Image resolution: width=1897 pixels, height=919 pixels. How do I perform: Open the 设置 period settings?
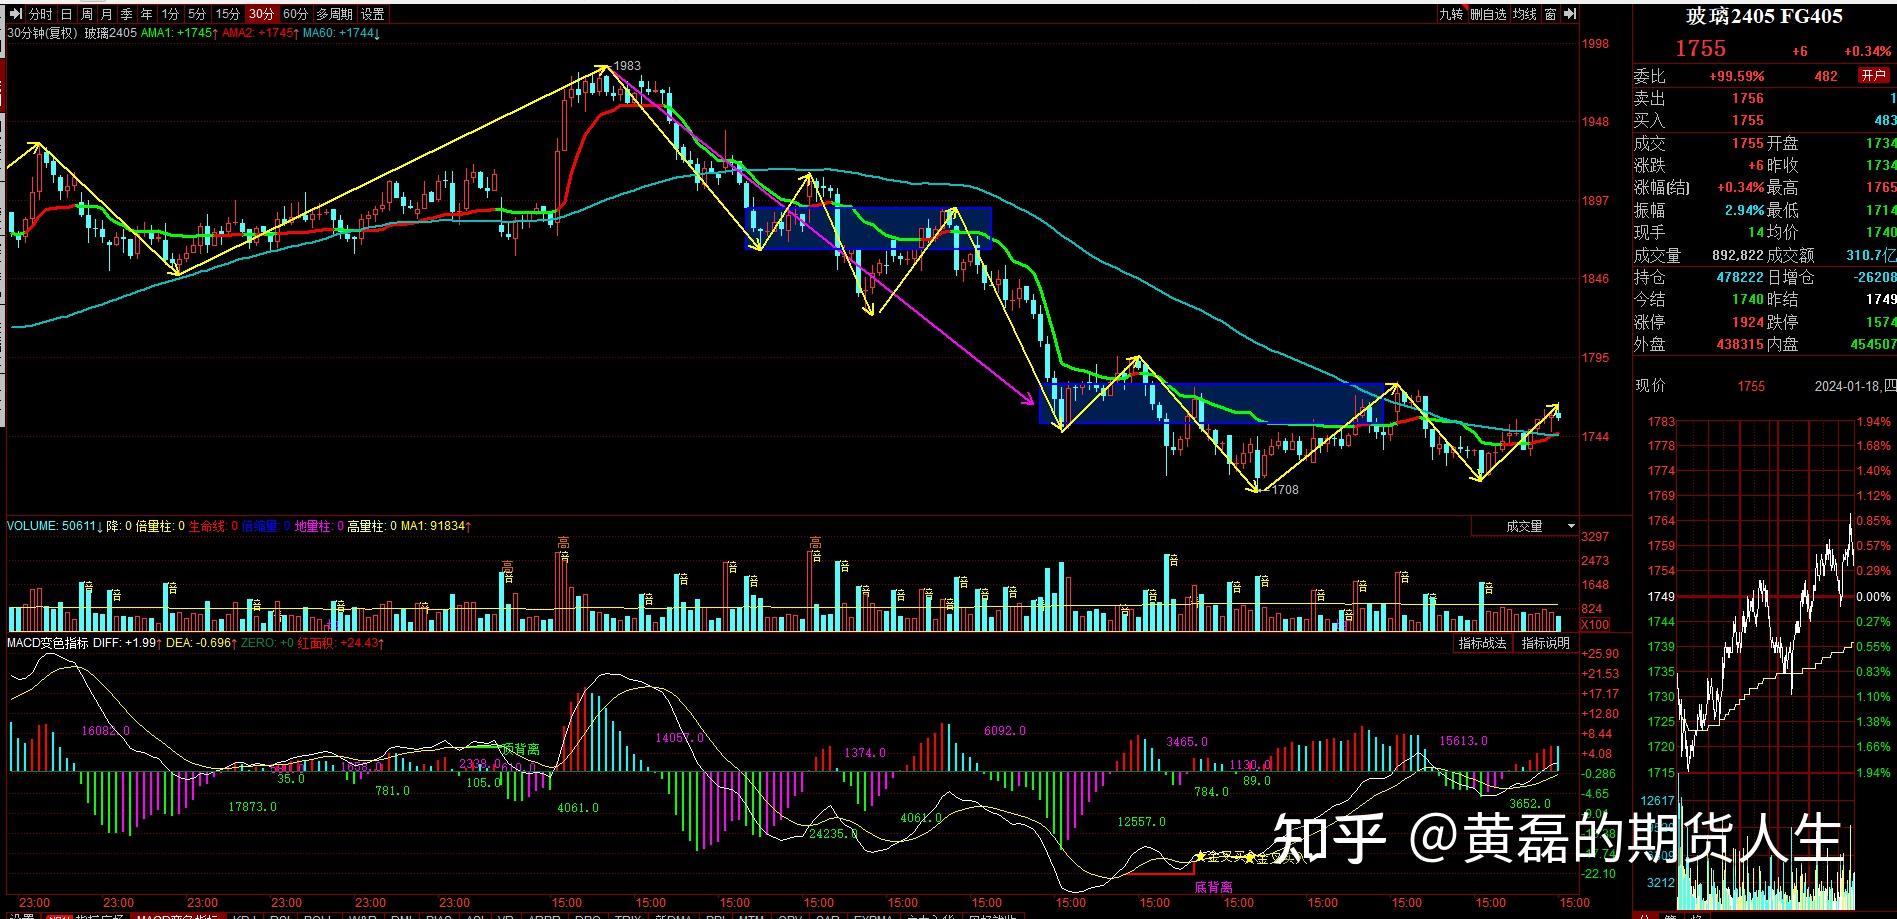tap(373, 14)
